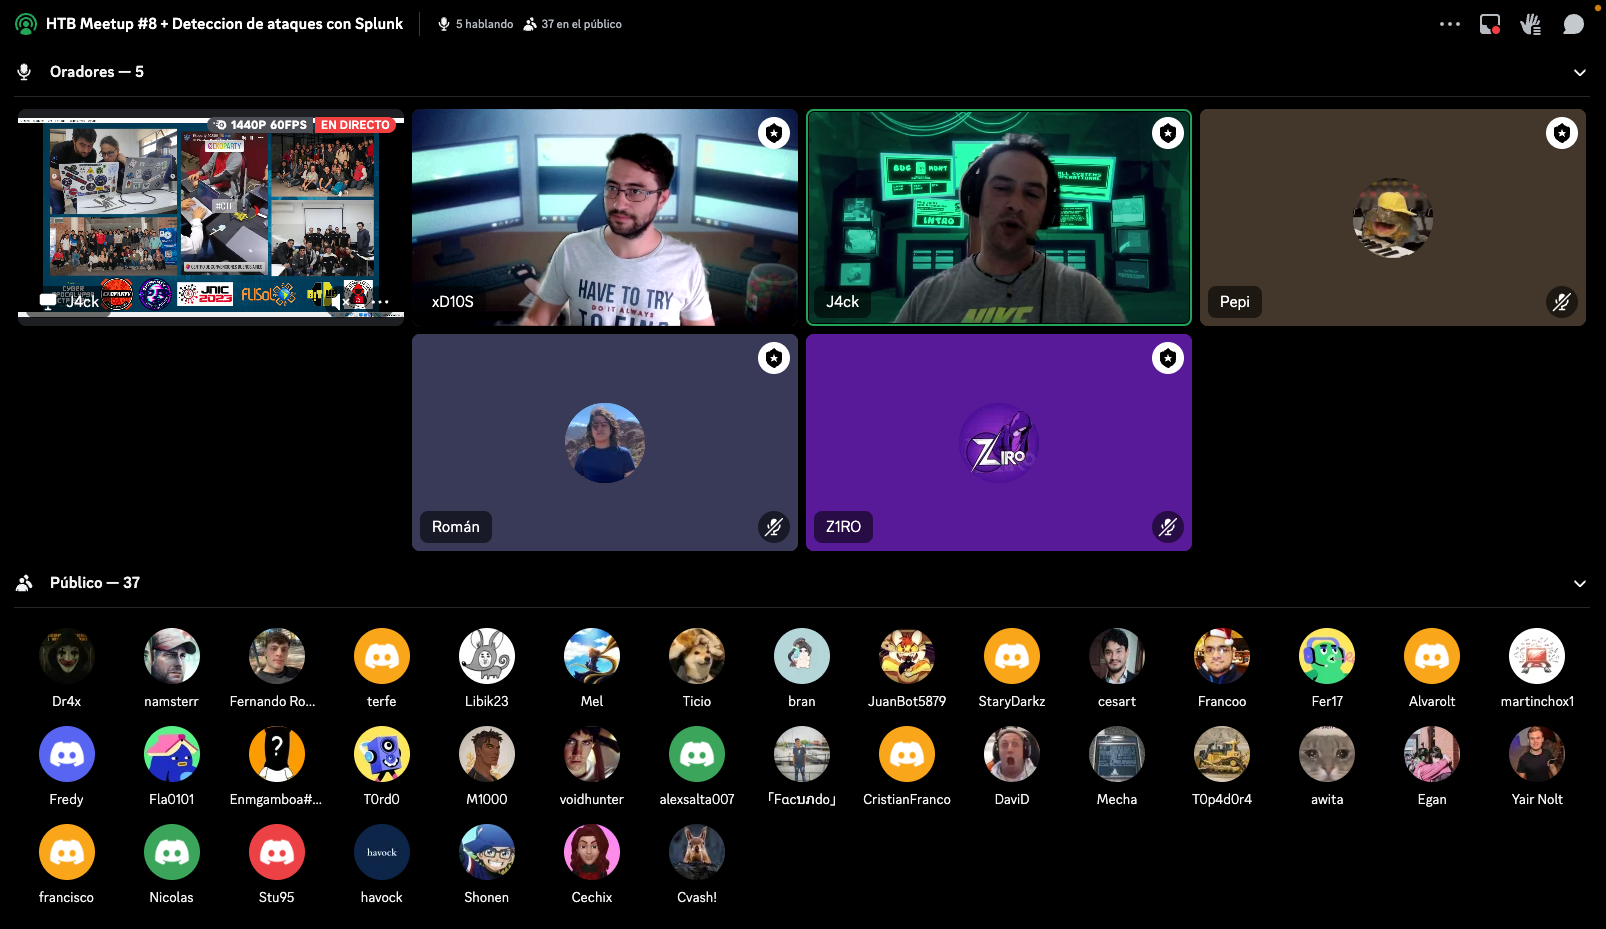Click the Público — 37 section header

(95, 583)
